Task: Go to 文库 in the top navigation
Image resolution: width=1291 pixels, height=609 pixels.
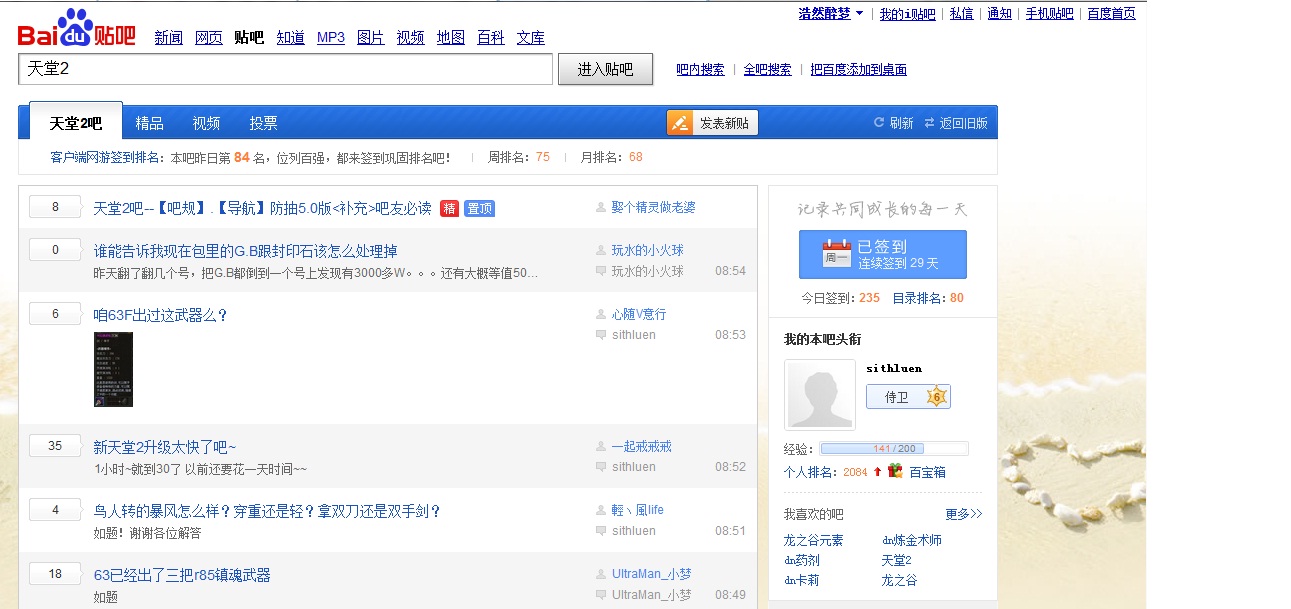Action: point(530,37)
